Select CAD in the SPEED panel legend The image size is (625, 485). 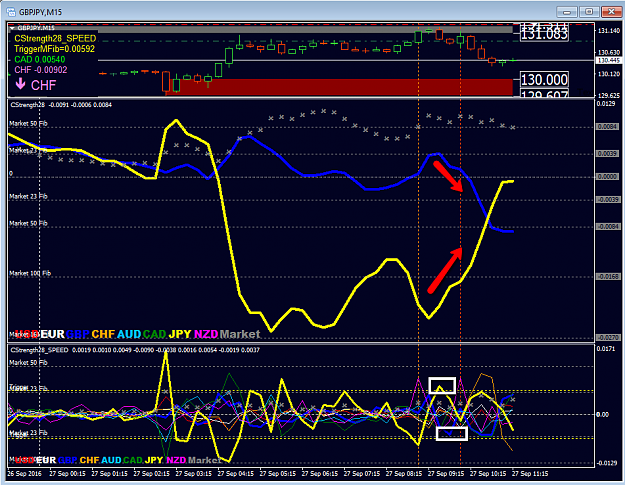click(133, 460)
